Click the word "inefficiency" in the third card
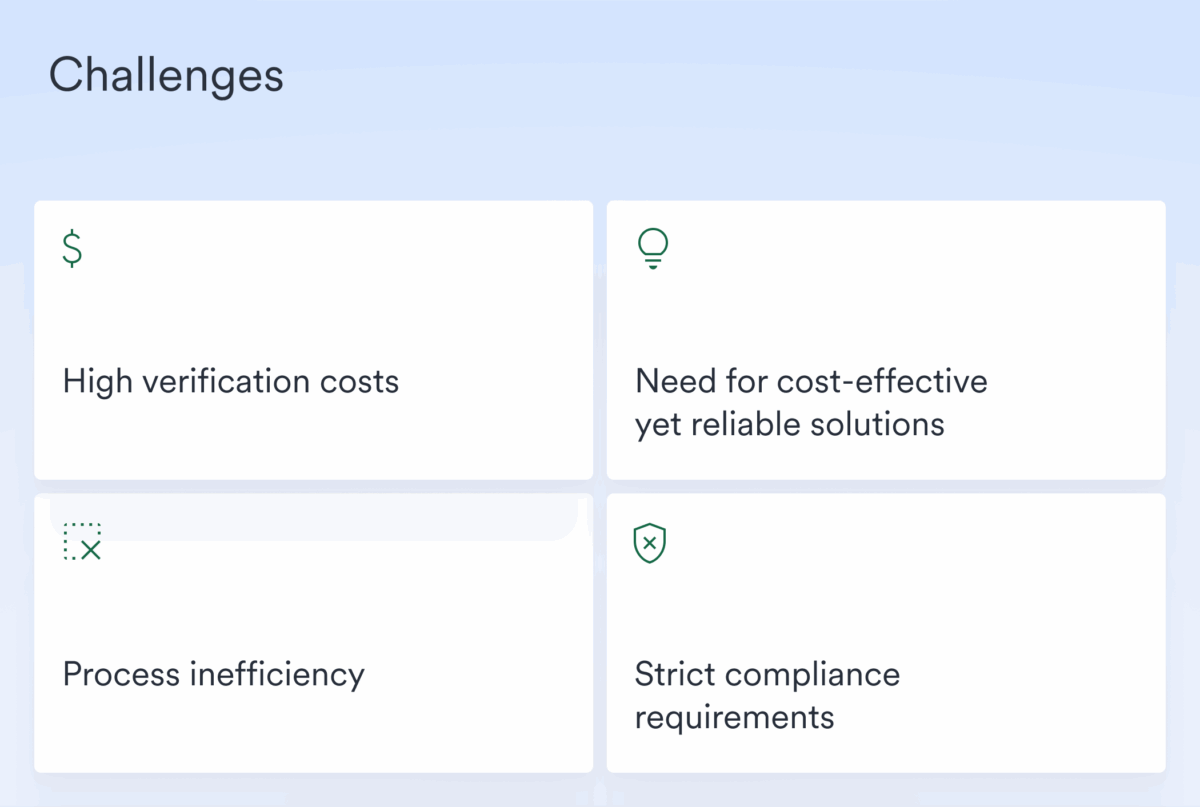The height and width of the screenshot is (807, 1200). pos(277,674)
